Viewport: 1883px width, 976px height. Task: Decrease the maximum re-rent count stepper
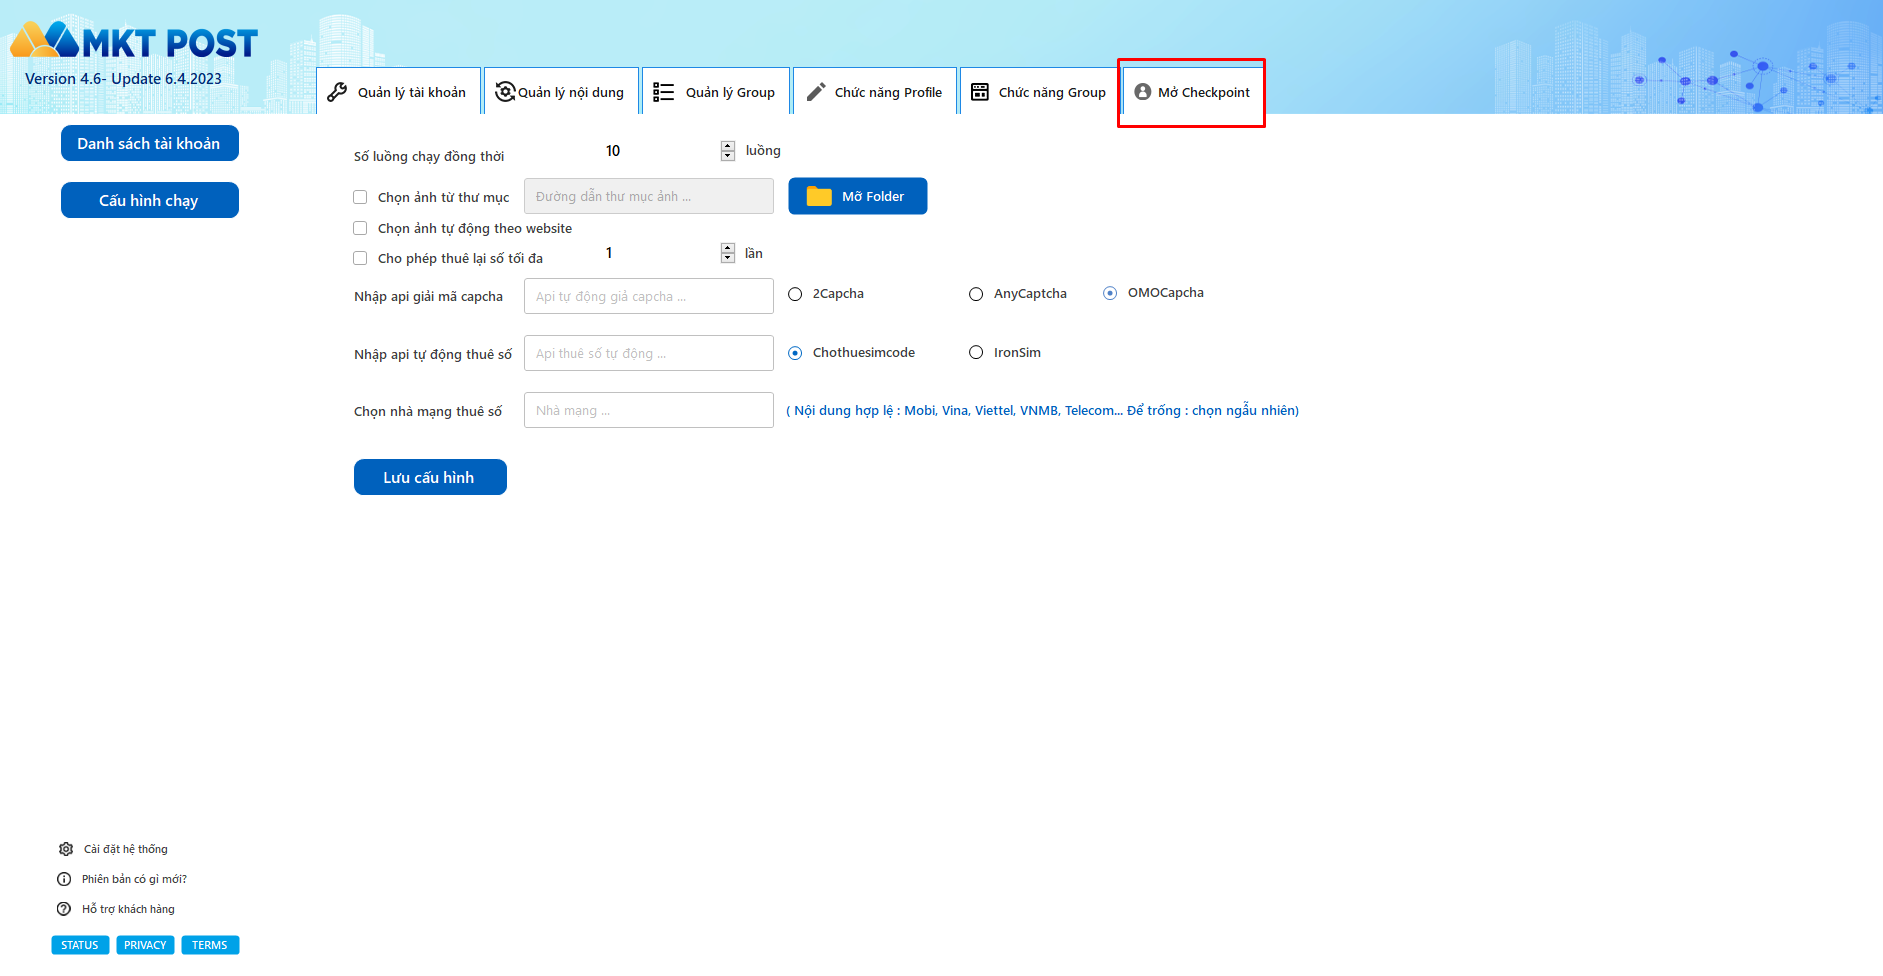[728, 258]
